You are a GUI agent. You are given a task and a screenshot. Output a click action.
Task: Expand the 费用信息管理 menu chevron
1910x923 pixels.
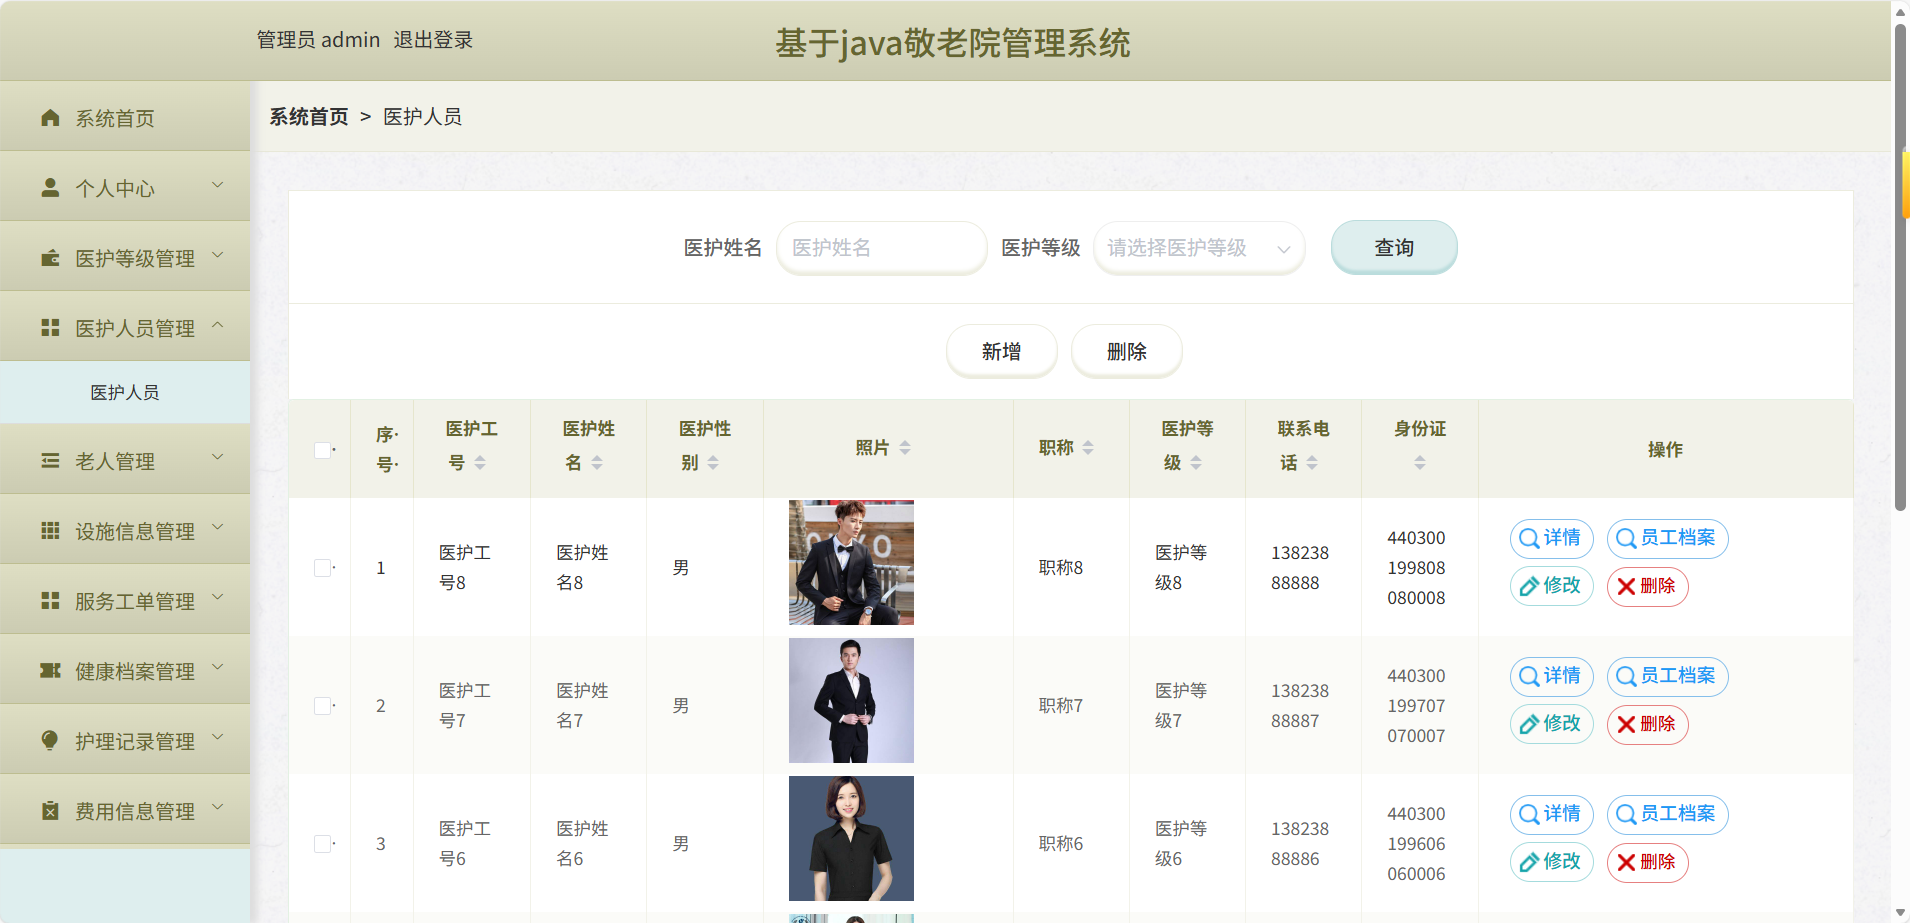tap(217, 808)
